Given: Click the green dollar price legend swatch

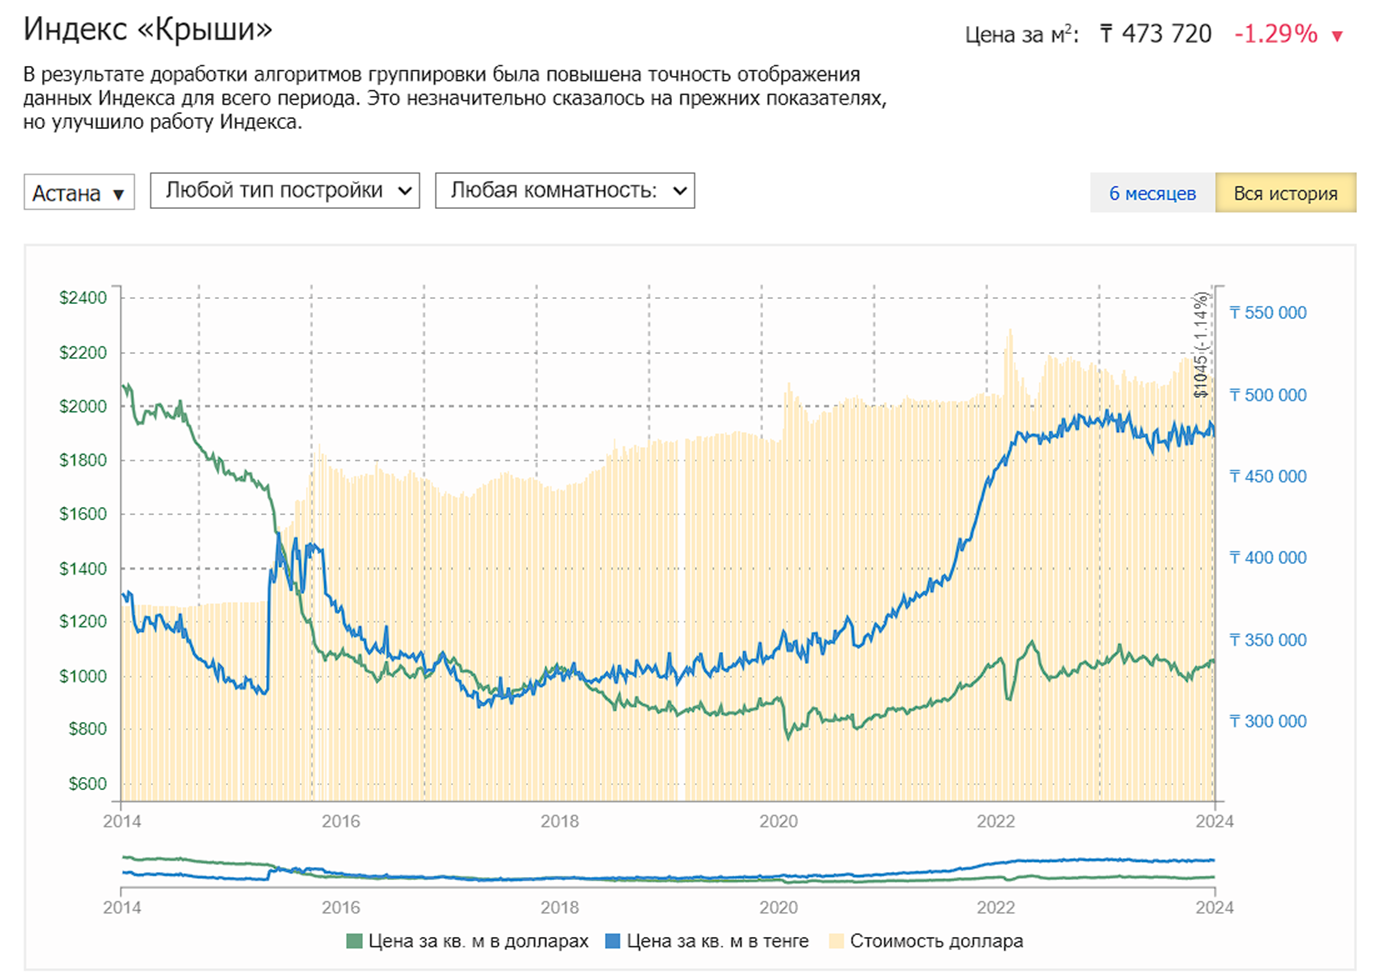Looking at the screenshot, I should click(354, 941).
